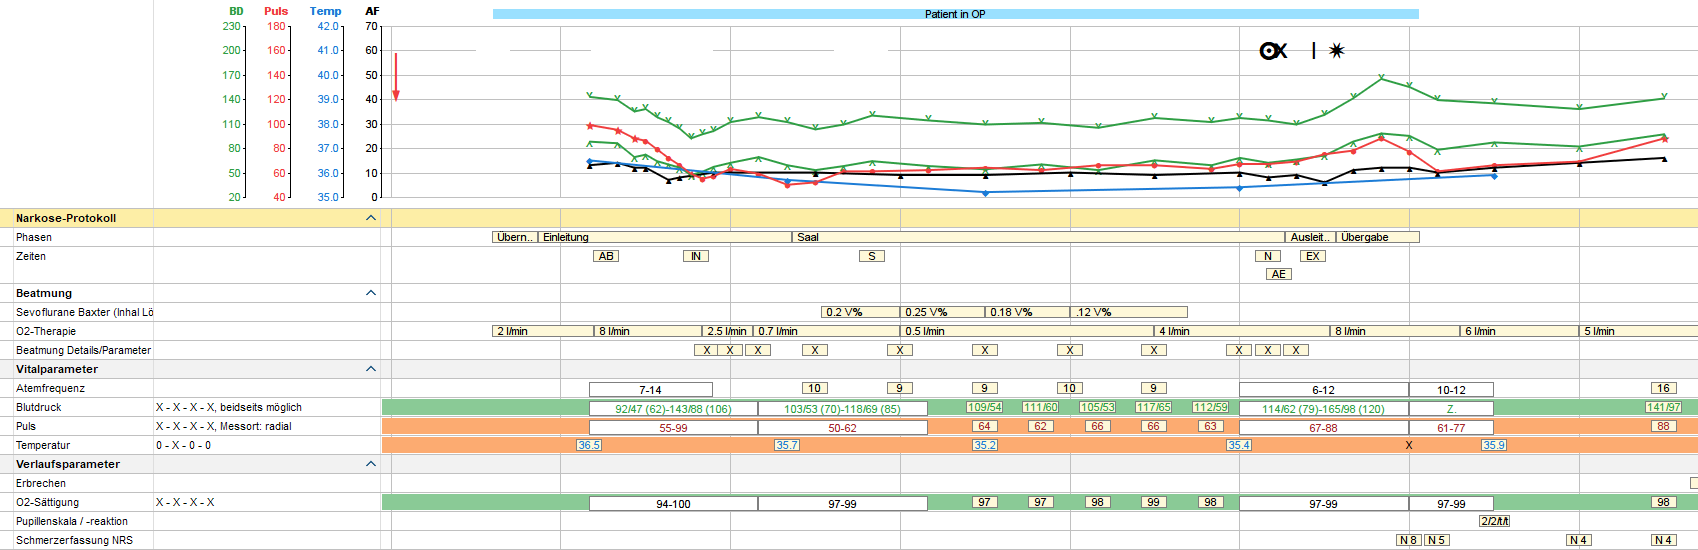Open the Einleitung phase block
This screenshot has width=1698, height=550.
(665, 237)
